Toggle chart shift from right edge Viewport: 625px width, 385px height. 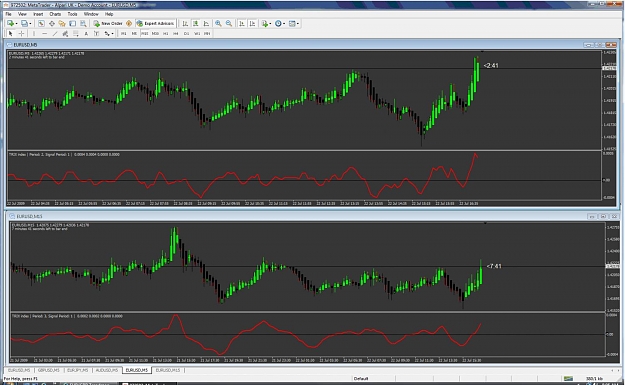pyautogui.click(x=252, y=24)
